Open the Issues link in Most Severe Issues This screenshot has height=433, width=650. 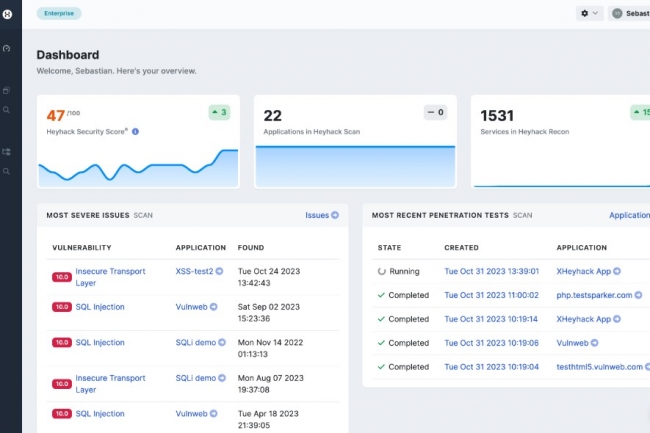pos(321,214)
